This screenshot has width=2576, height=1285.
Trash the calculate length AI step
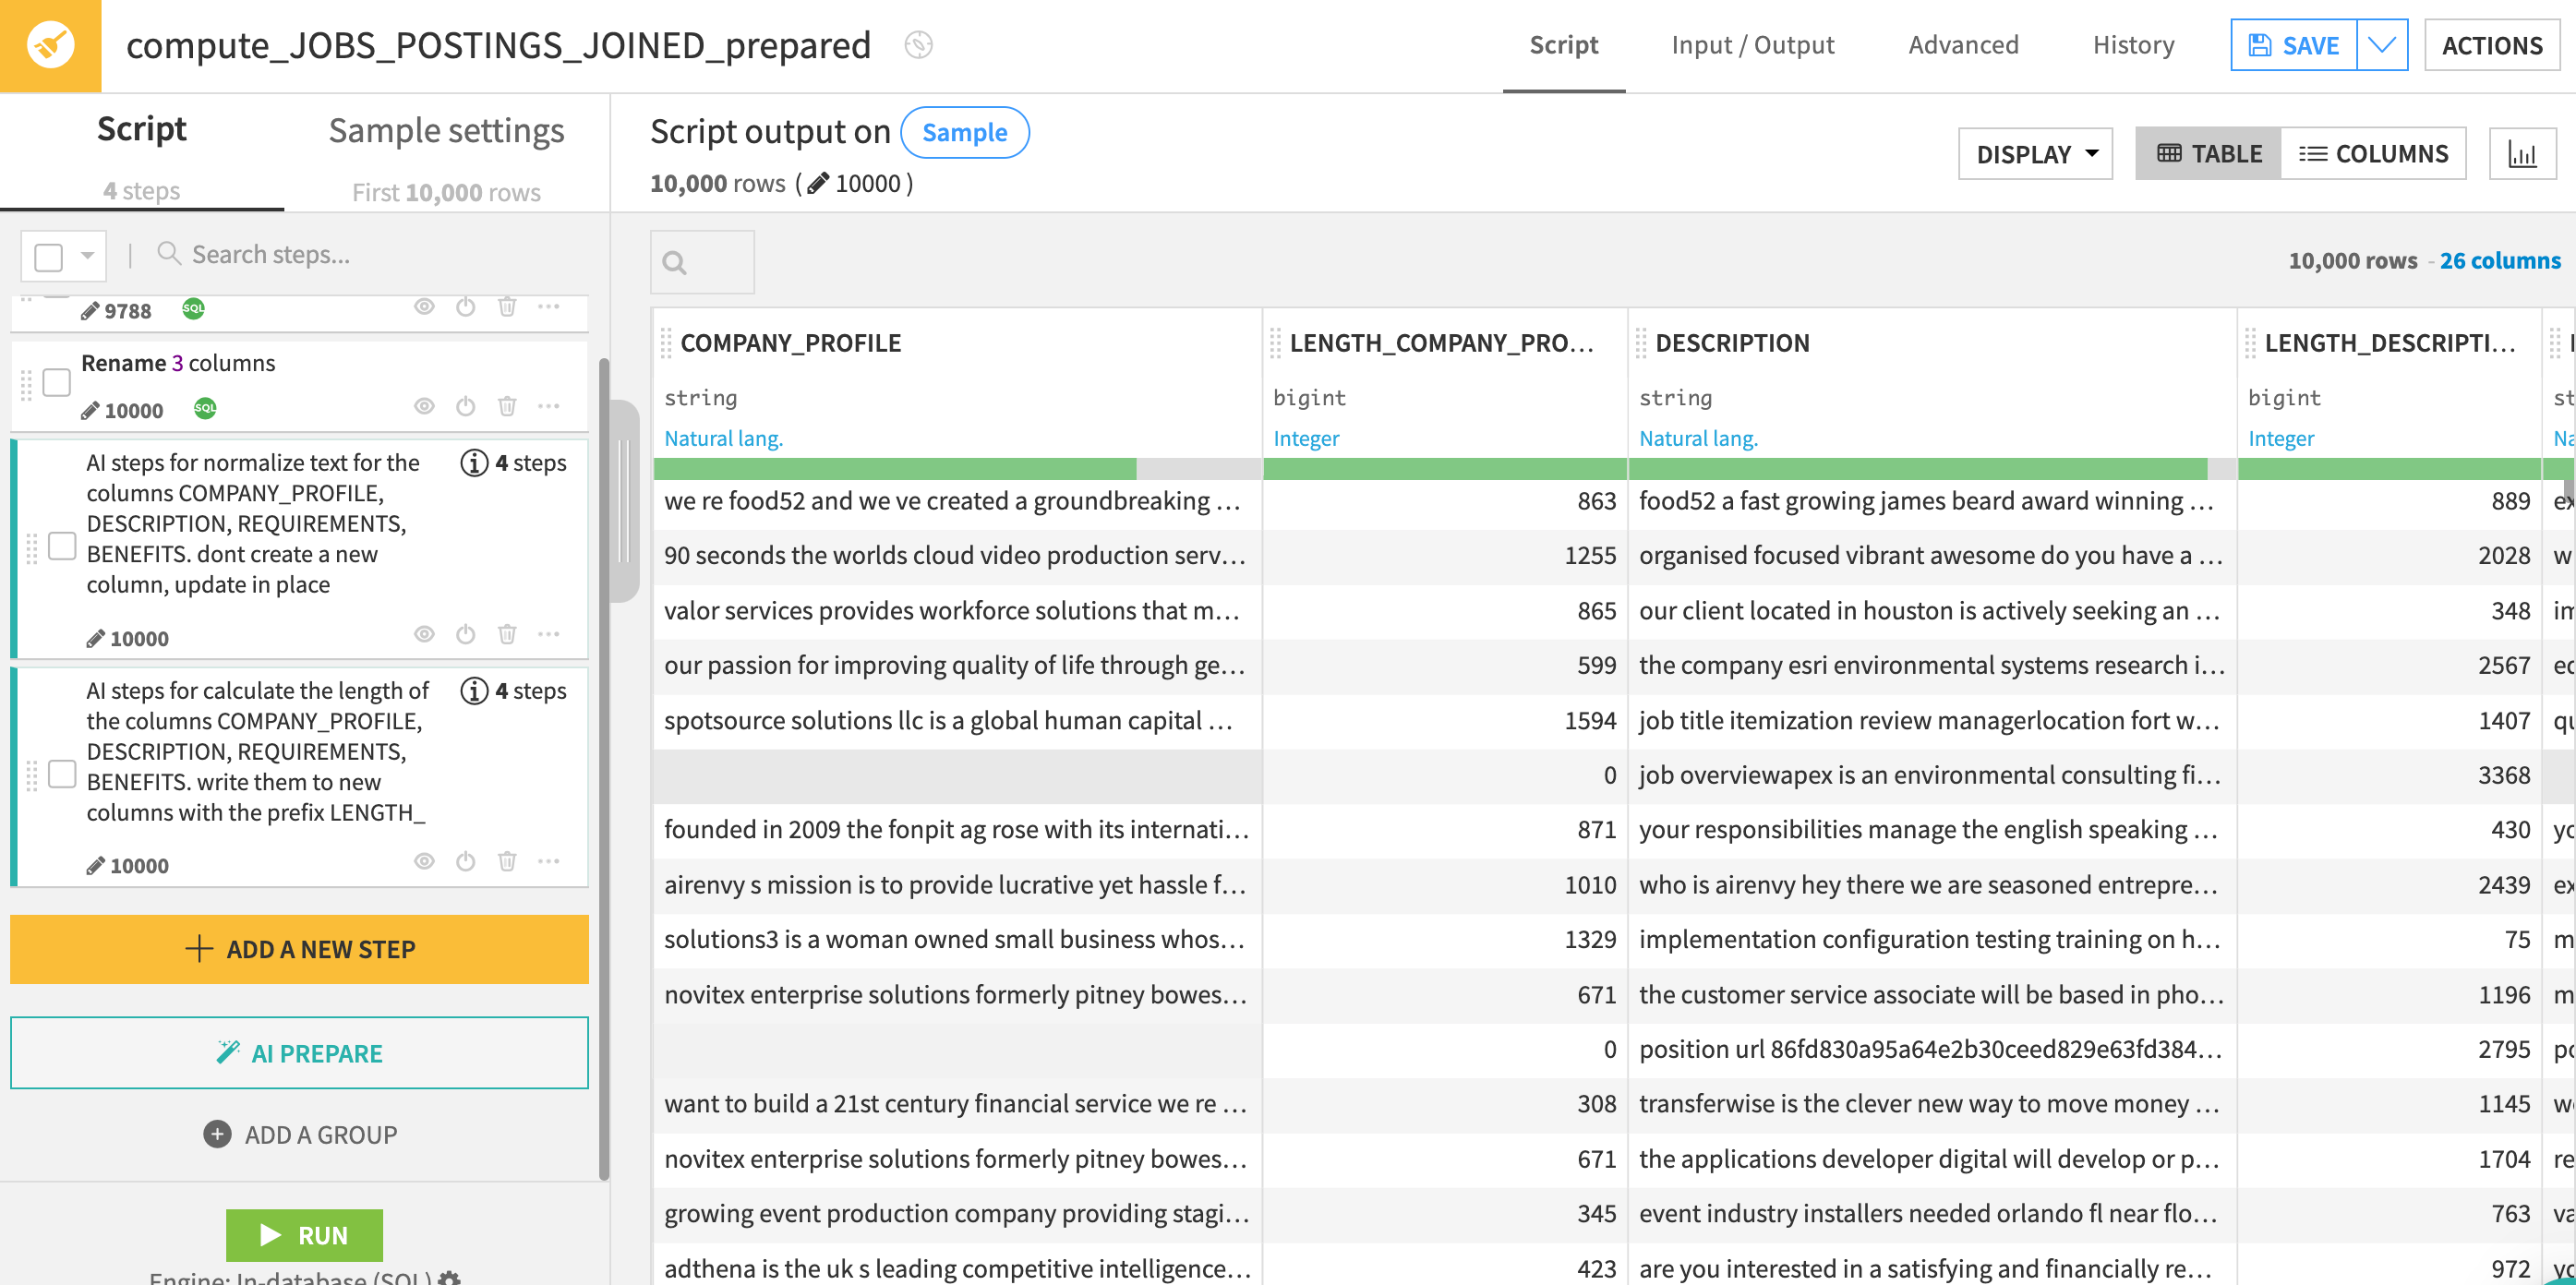(507, 861)
